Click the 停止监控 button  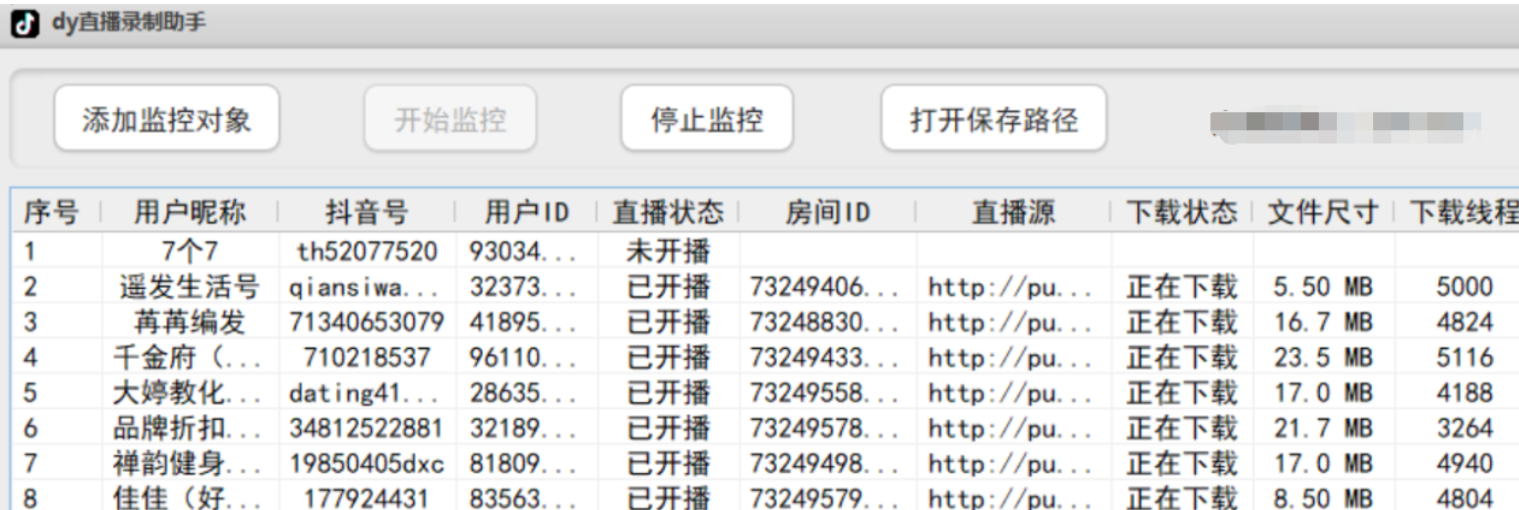coord(707,119)
